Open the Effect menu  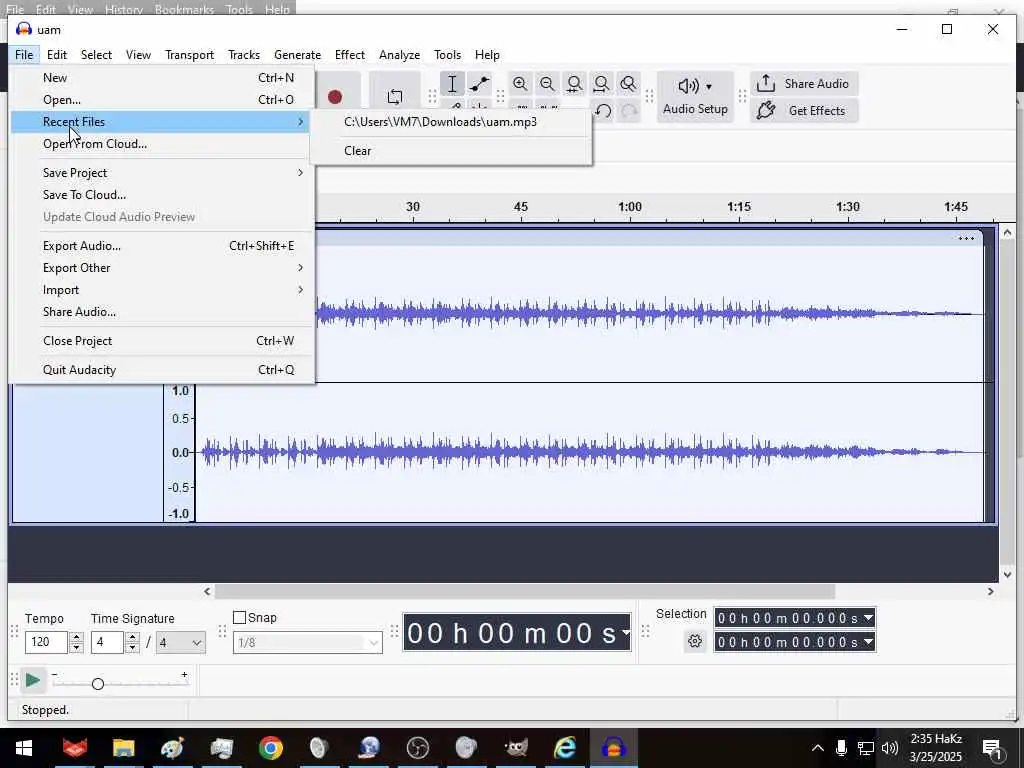pyautogui.click(x=349, y=55)
